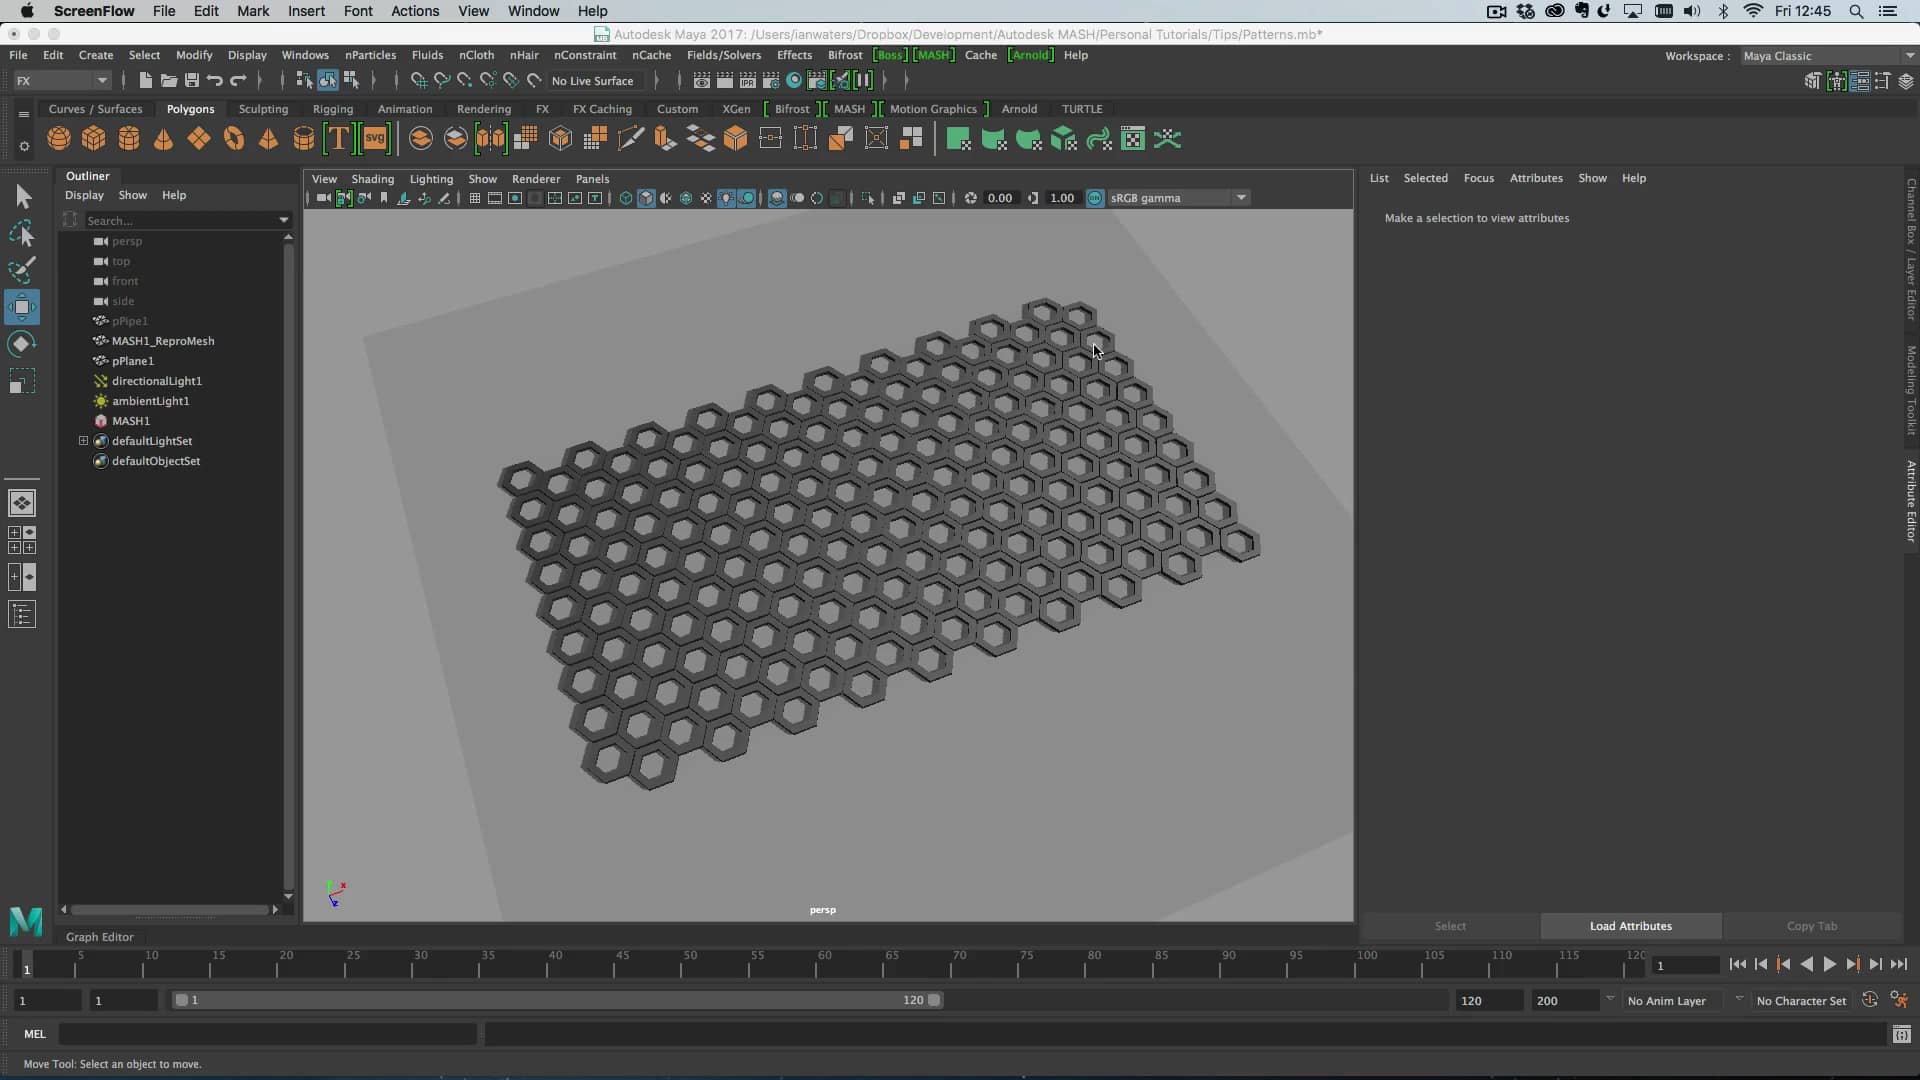This screenshot has width=1920, height=1080.
Task: Click the Load Attributes button
Action: [1629, 926]
